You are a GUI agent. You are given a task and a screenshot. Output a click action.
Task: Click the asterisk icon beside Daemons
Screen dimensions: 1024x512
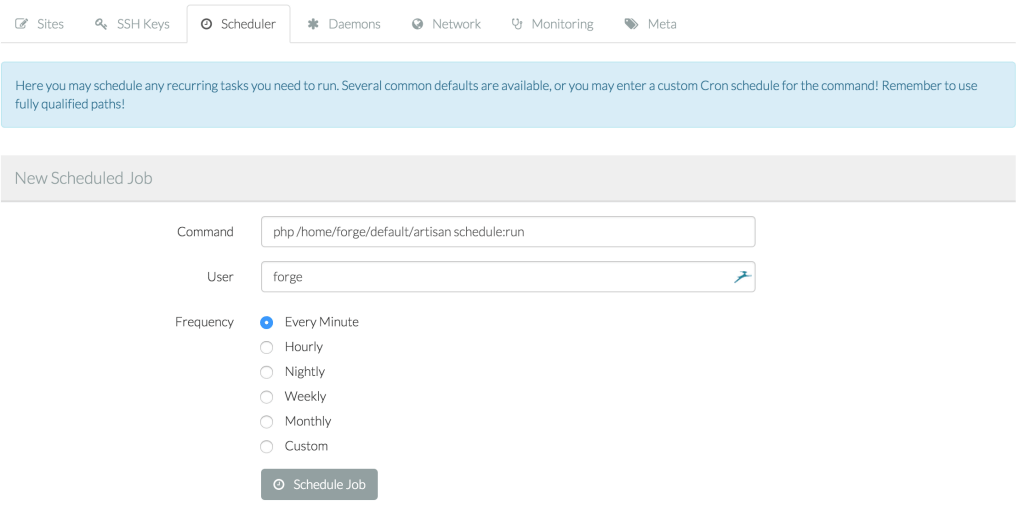point(313,24)
